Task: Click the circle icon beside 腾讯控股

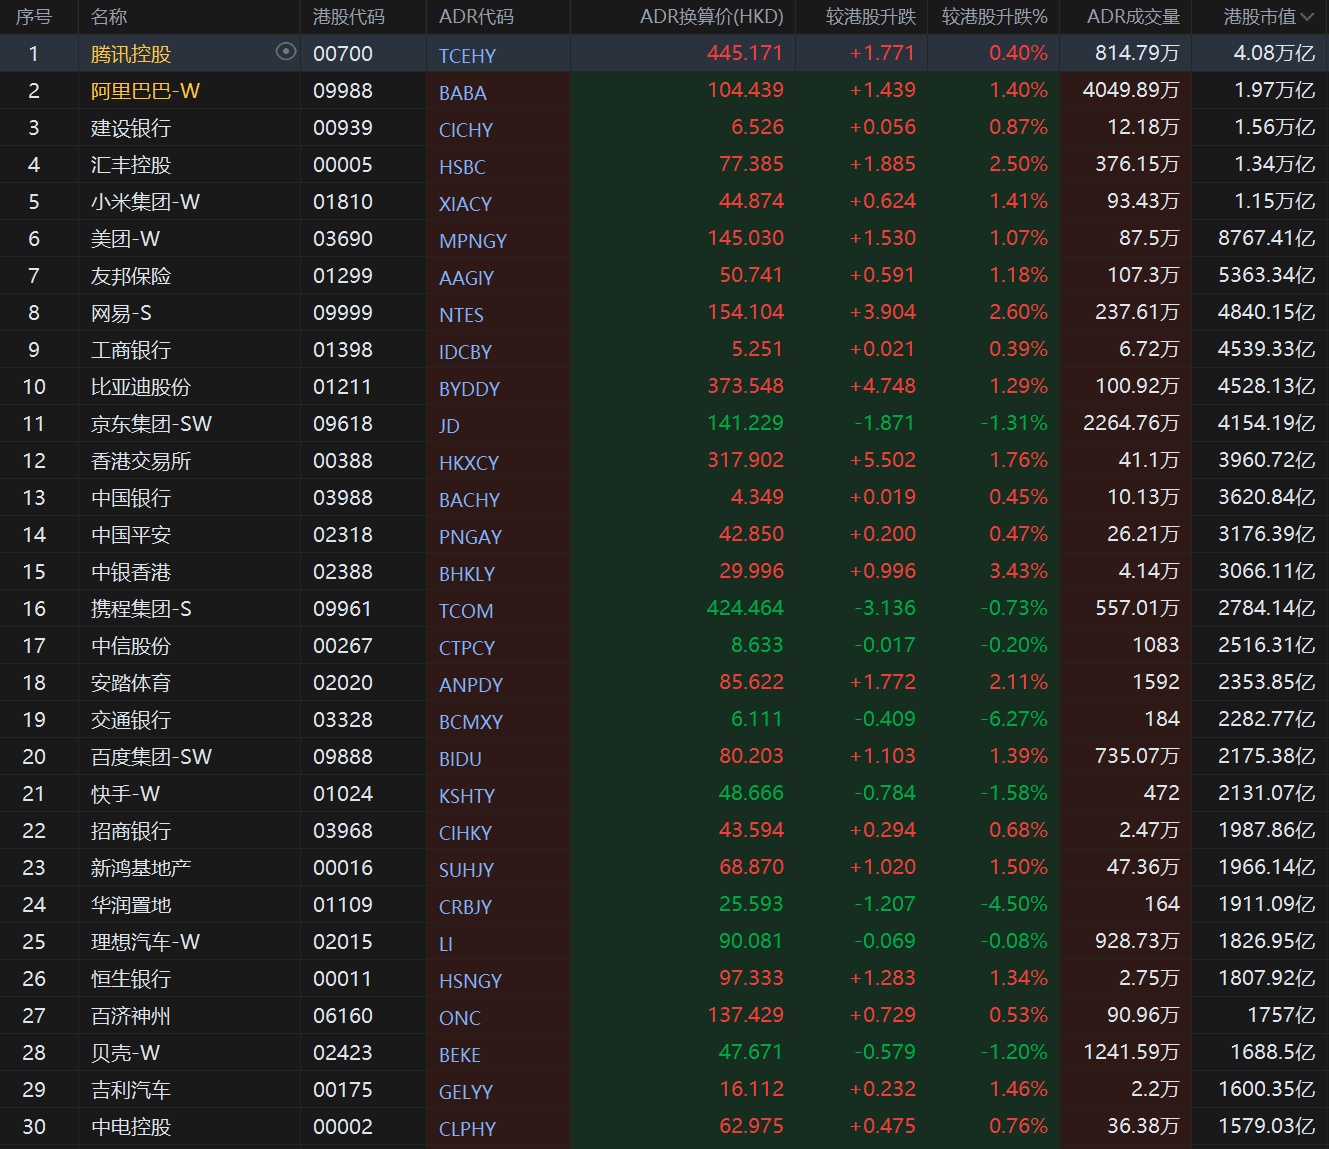Action: coord(286,52)
